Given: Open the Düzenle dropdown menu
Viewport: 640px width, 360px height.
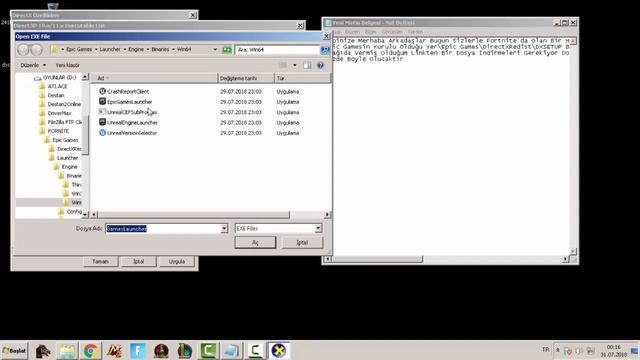Looking at the screenshot, I should [33, 65].
